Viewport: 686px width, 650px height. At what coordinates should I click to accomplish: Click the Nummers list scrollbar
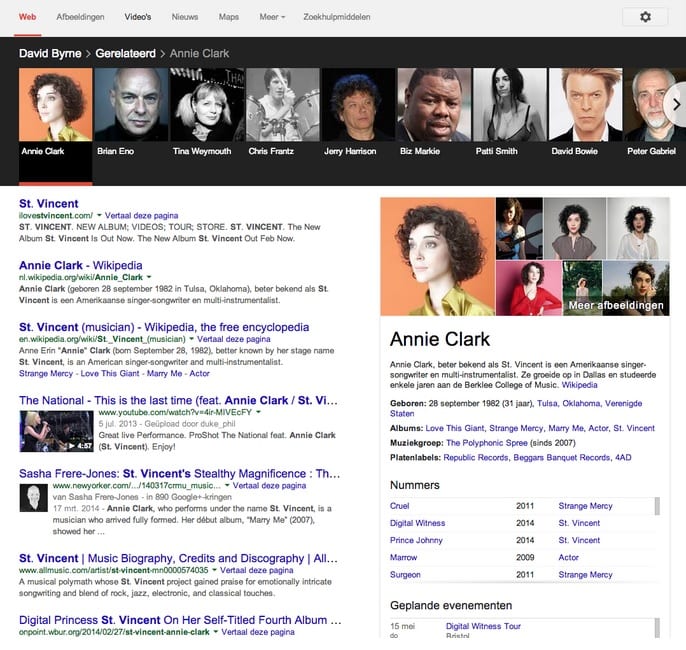click(657, 507)
